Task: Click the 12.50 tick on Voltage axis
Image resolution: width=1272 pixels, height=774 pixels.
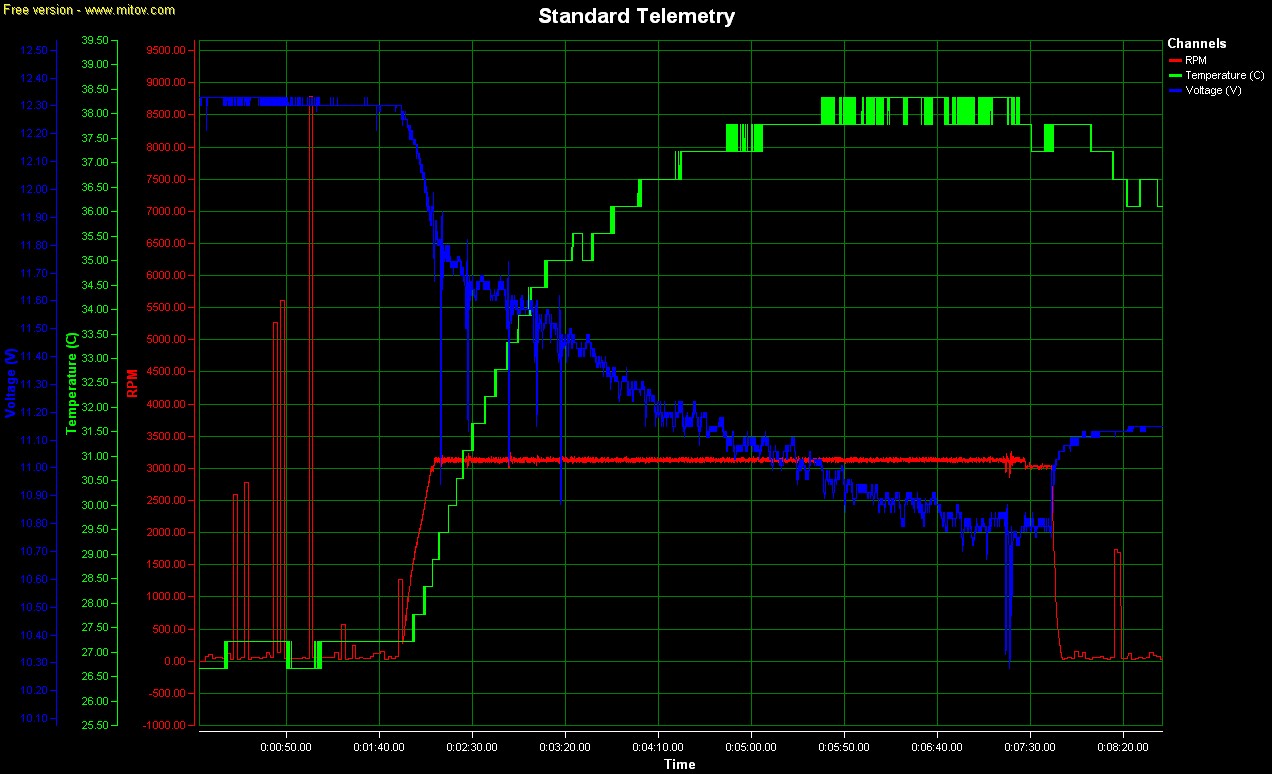Action: pyautogui.click(x=35, y=50)
